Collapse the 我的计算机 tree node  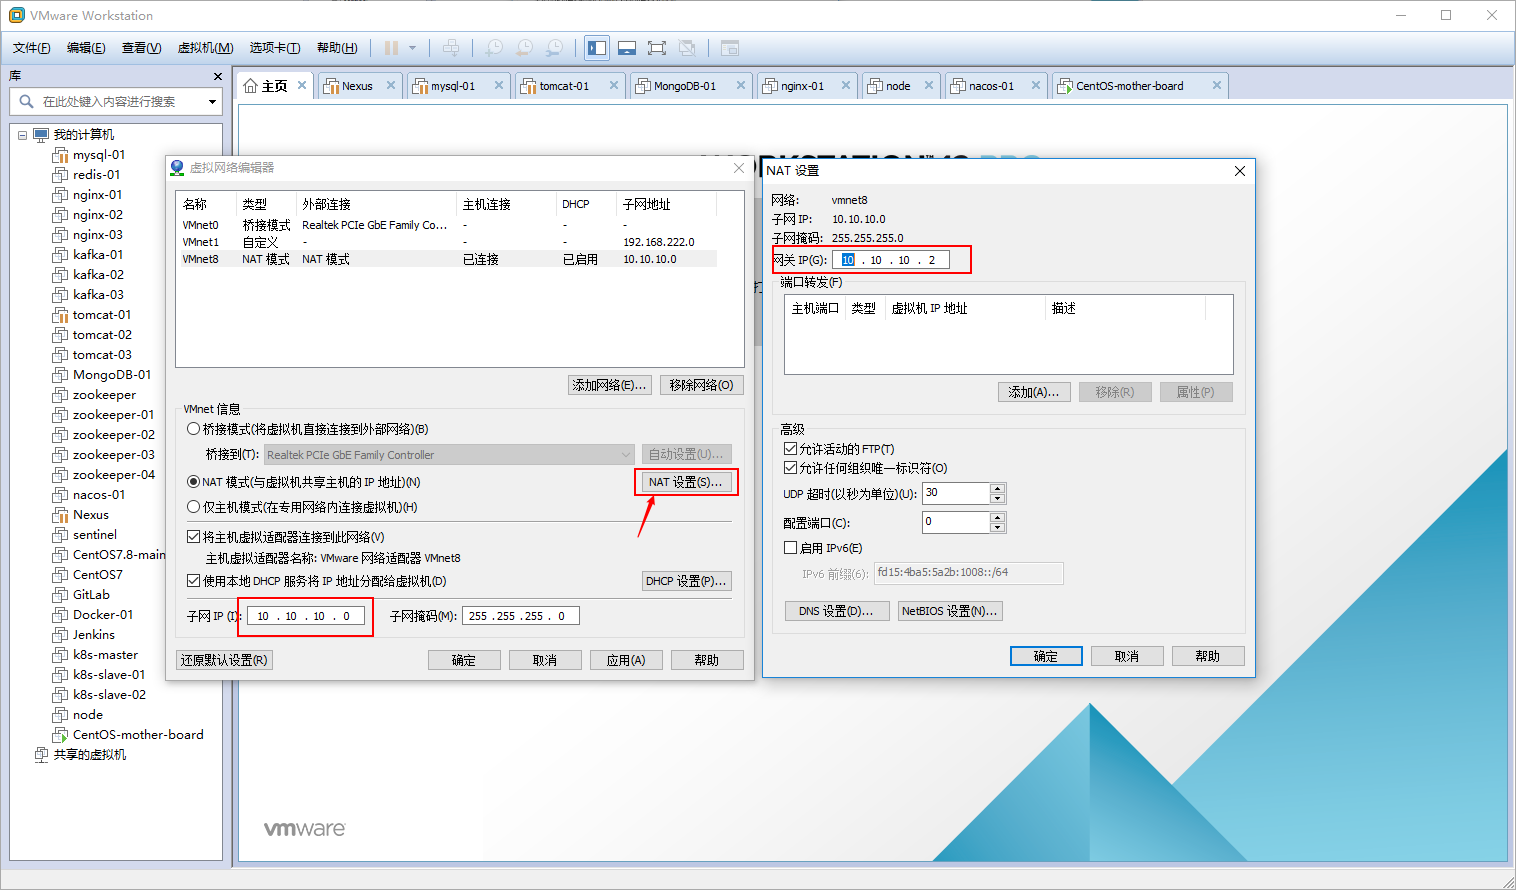click(22, 135)
